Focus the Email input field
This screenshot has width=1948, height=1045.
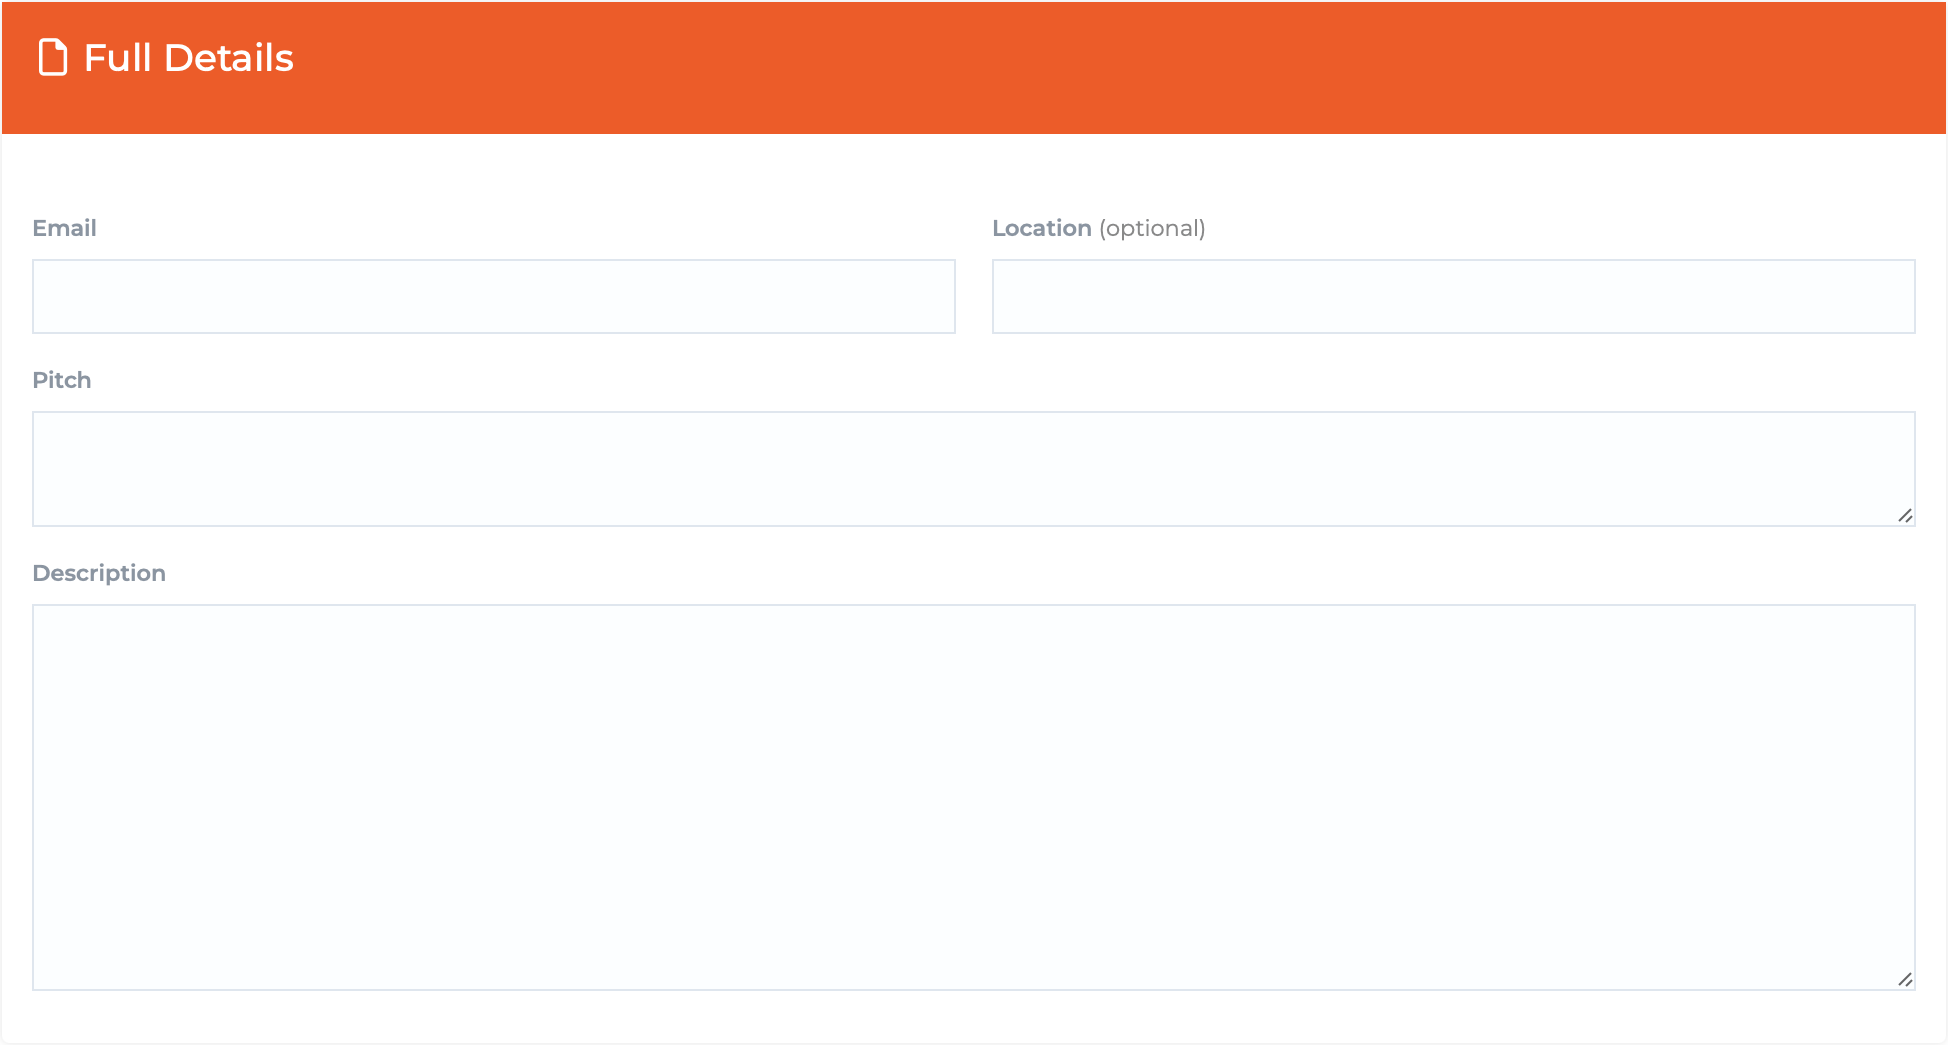pos(494,297)
